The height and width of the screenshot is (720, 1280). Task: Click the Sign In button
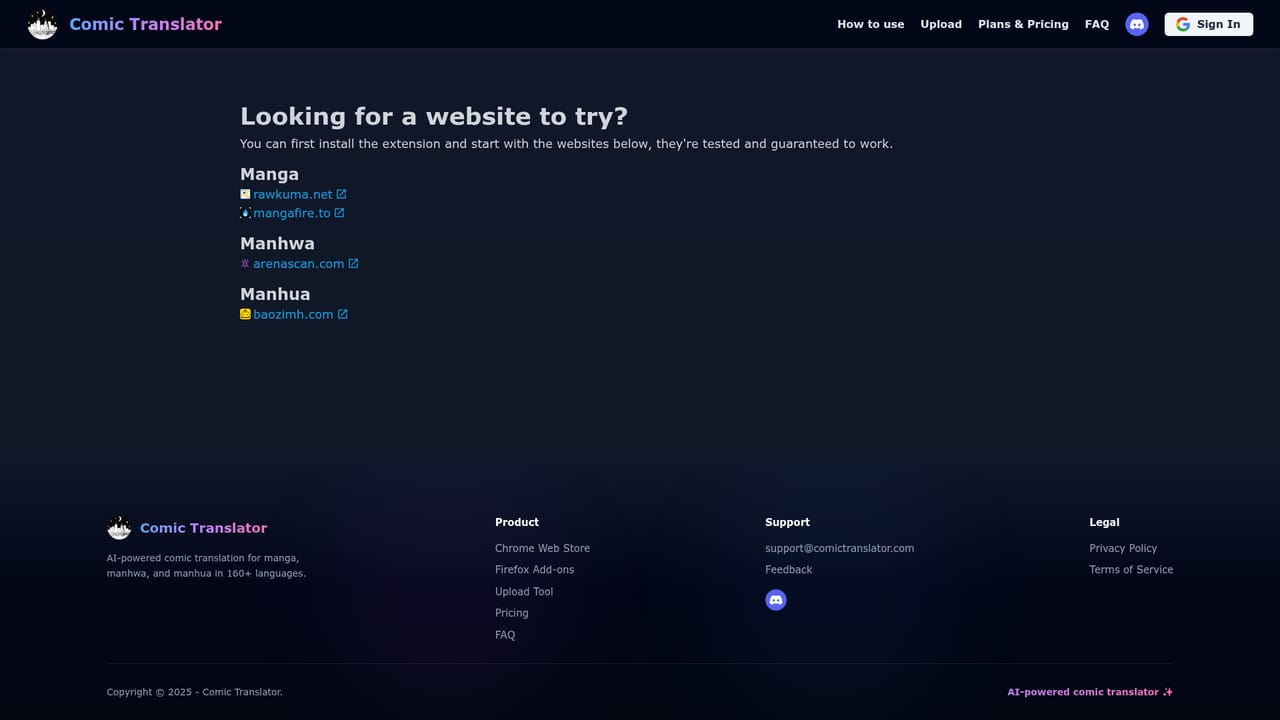[x=1209, y=24]
